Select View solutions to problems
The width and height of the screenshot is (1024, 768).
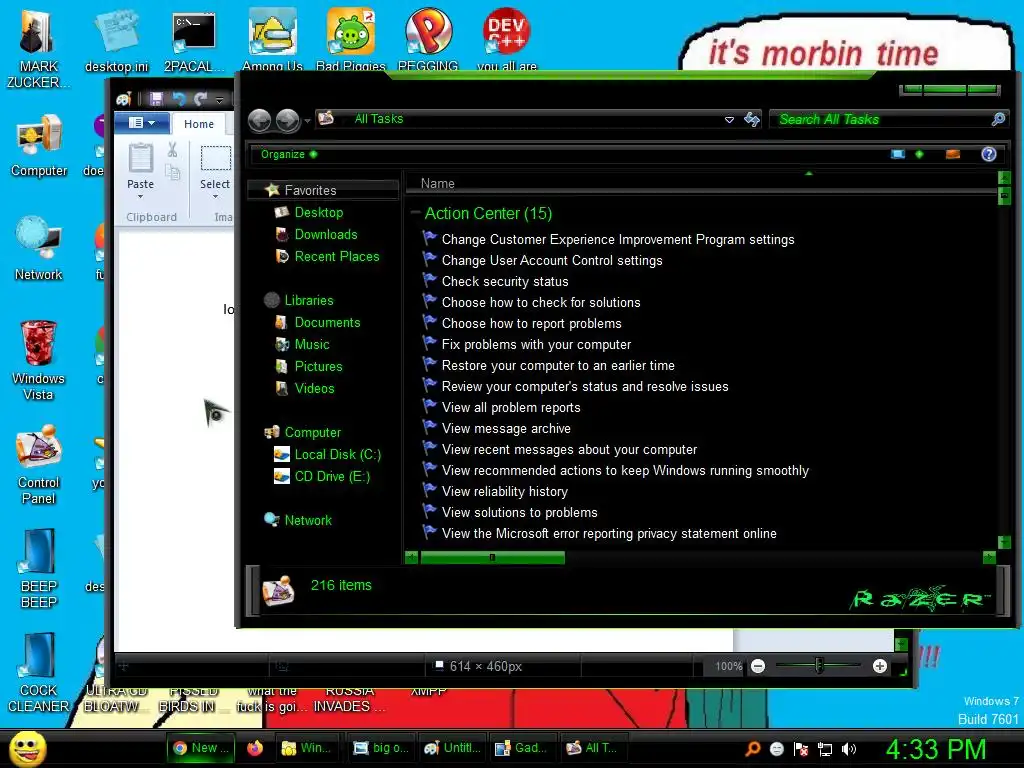519,512
